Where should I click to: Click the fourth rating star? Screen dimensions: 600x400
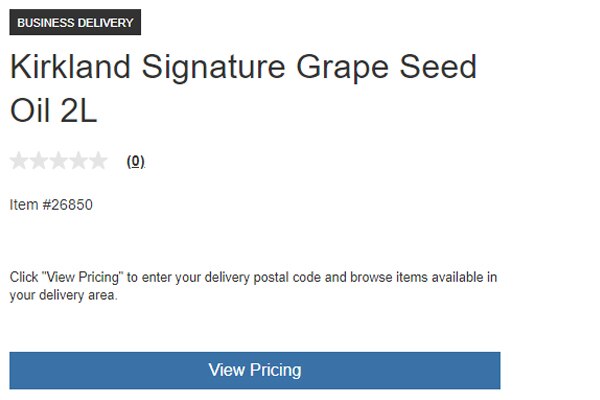78,161
